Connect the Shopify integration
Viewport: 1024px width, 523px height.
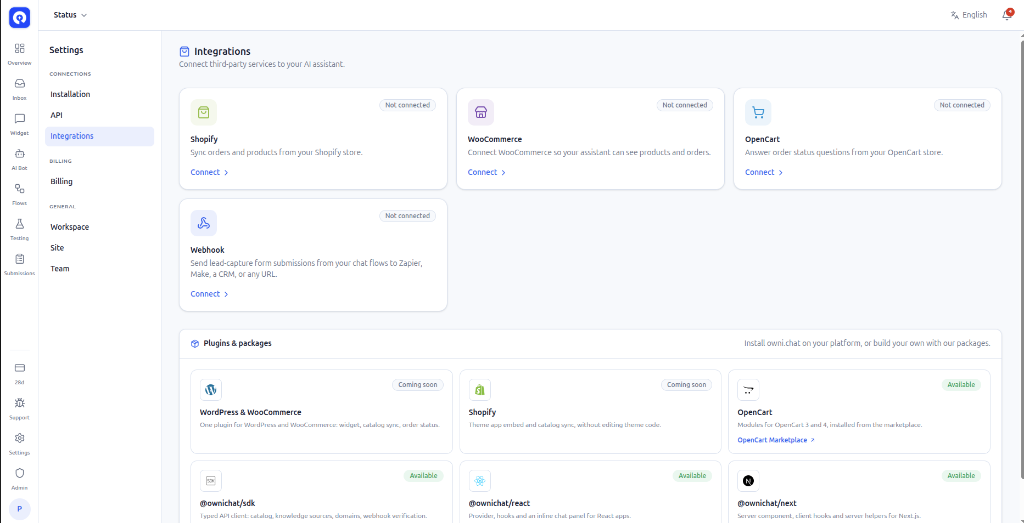click(210, 172)
